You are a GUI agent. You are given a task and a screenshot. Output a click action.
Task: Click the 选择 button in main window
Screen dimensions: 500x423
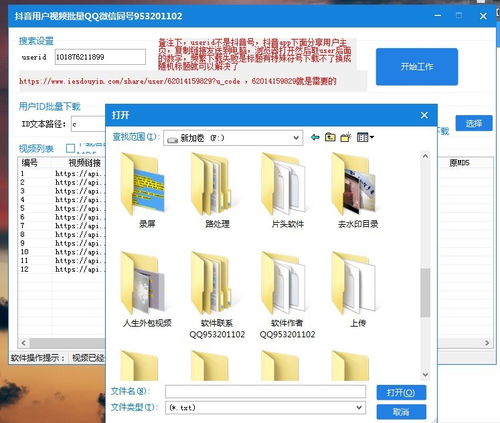(474, 123)
